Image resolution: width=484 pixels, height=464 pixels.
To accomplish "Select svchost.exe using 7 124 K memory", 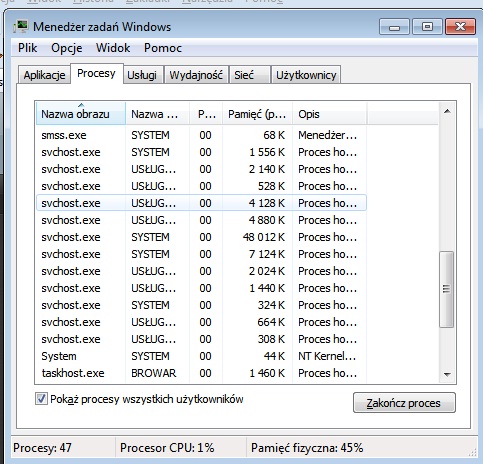I will point(201,254).
